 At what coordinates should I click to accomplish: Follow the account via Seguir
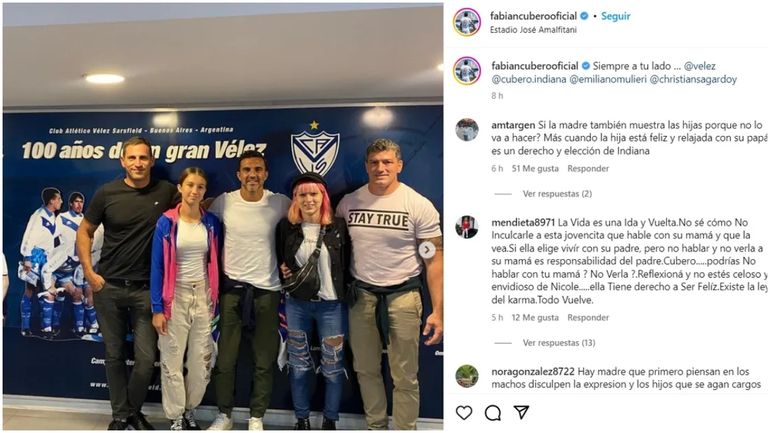coord(615,16)
